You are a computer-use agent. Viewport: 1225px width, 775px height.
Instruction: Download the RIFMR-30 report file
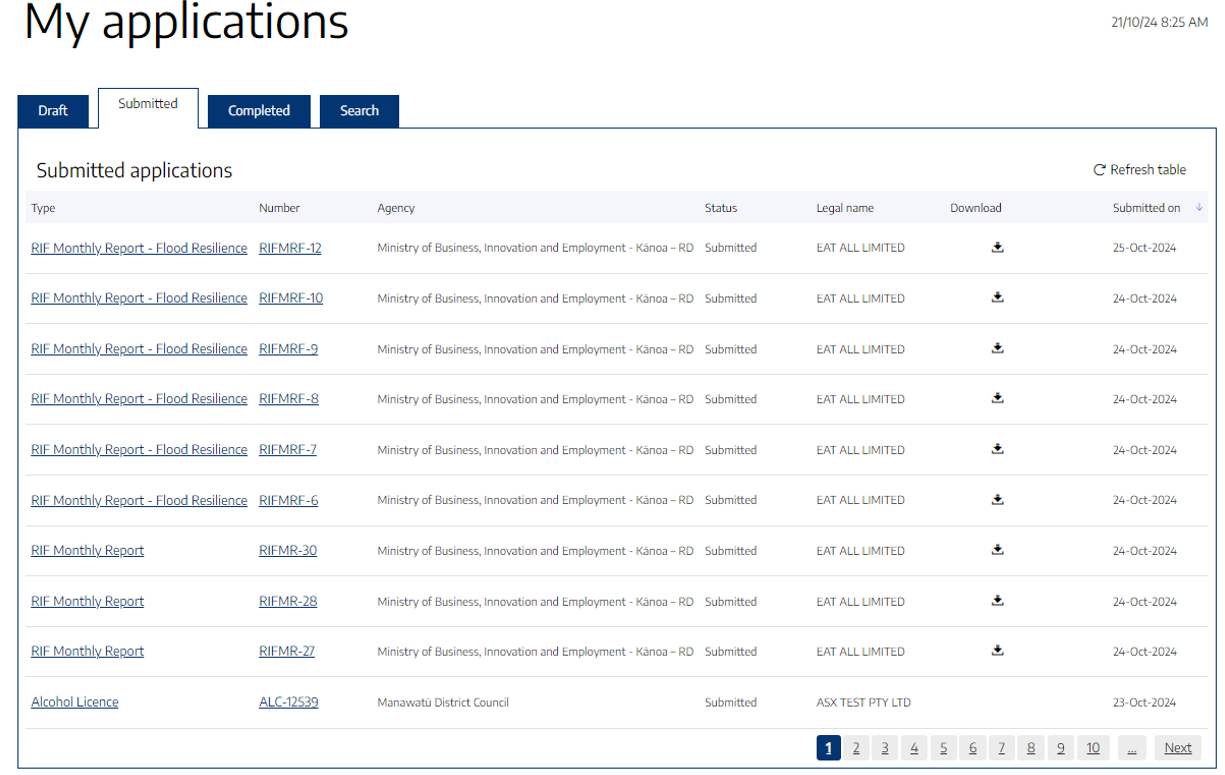click(x=997, y=550)
